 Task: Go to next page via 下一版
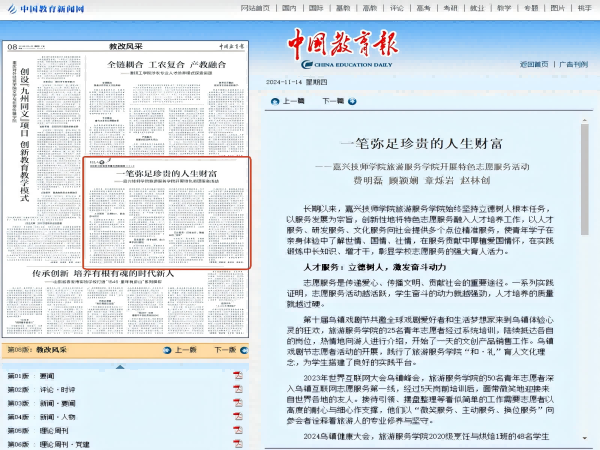coord(225,350)
